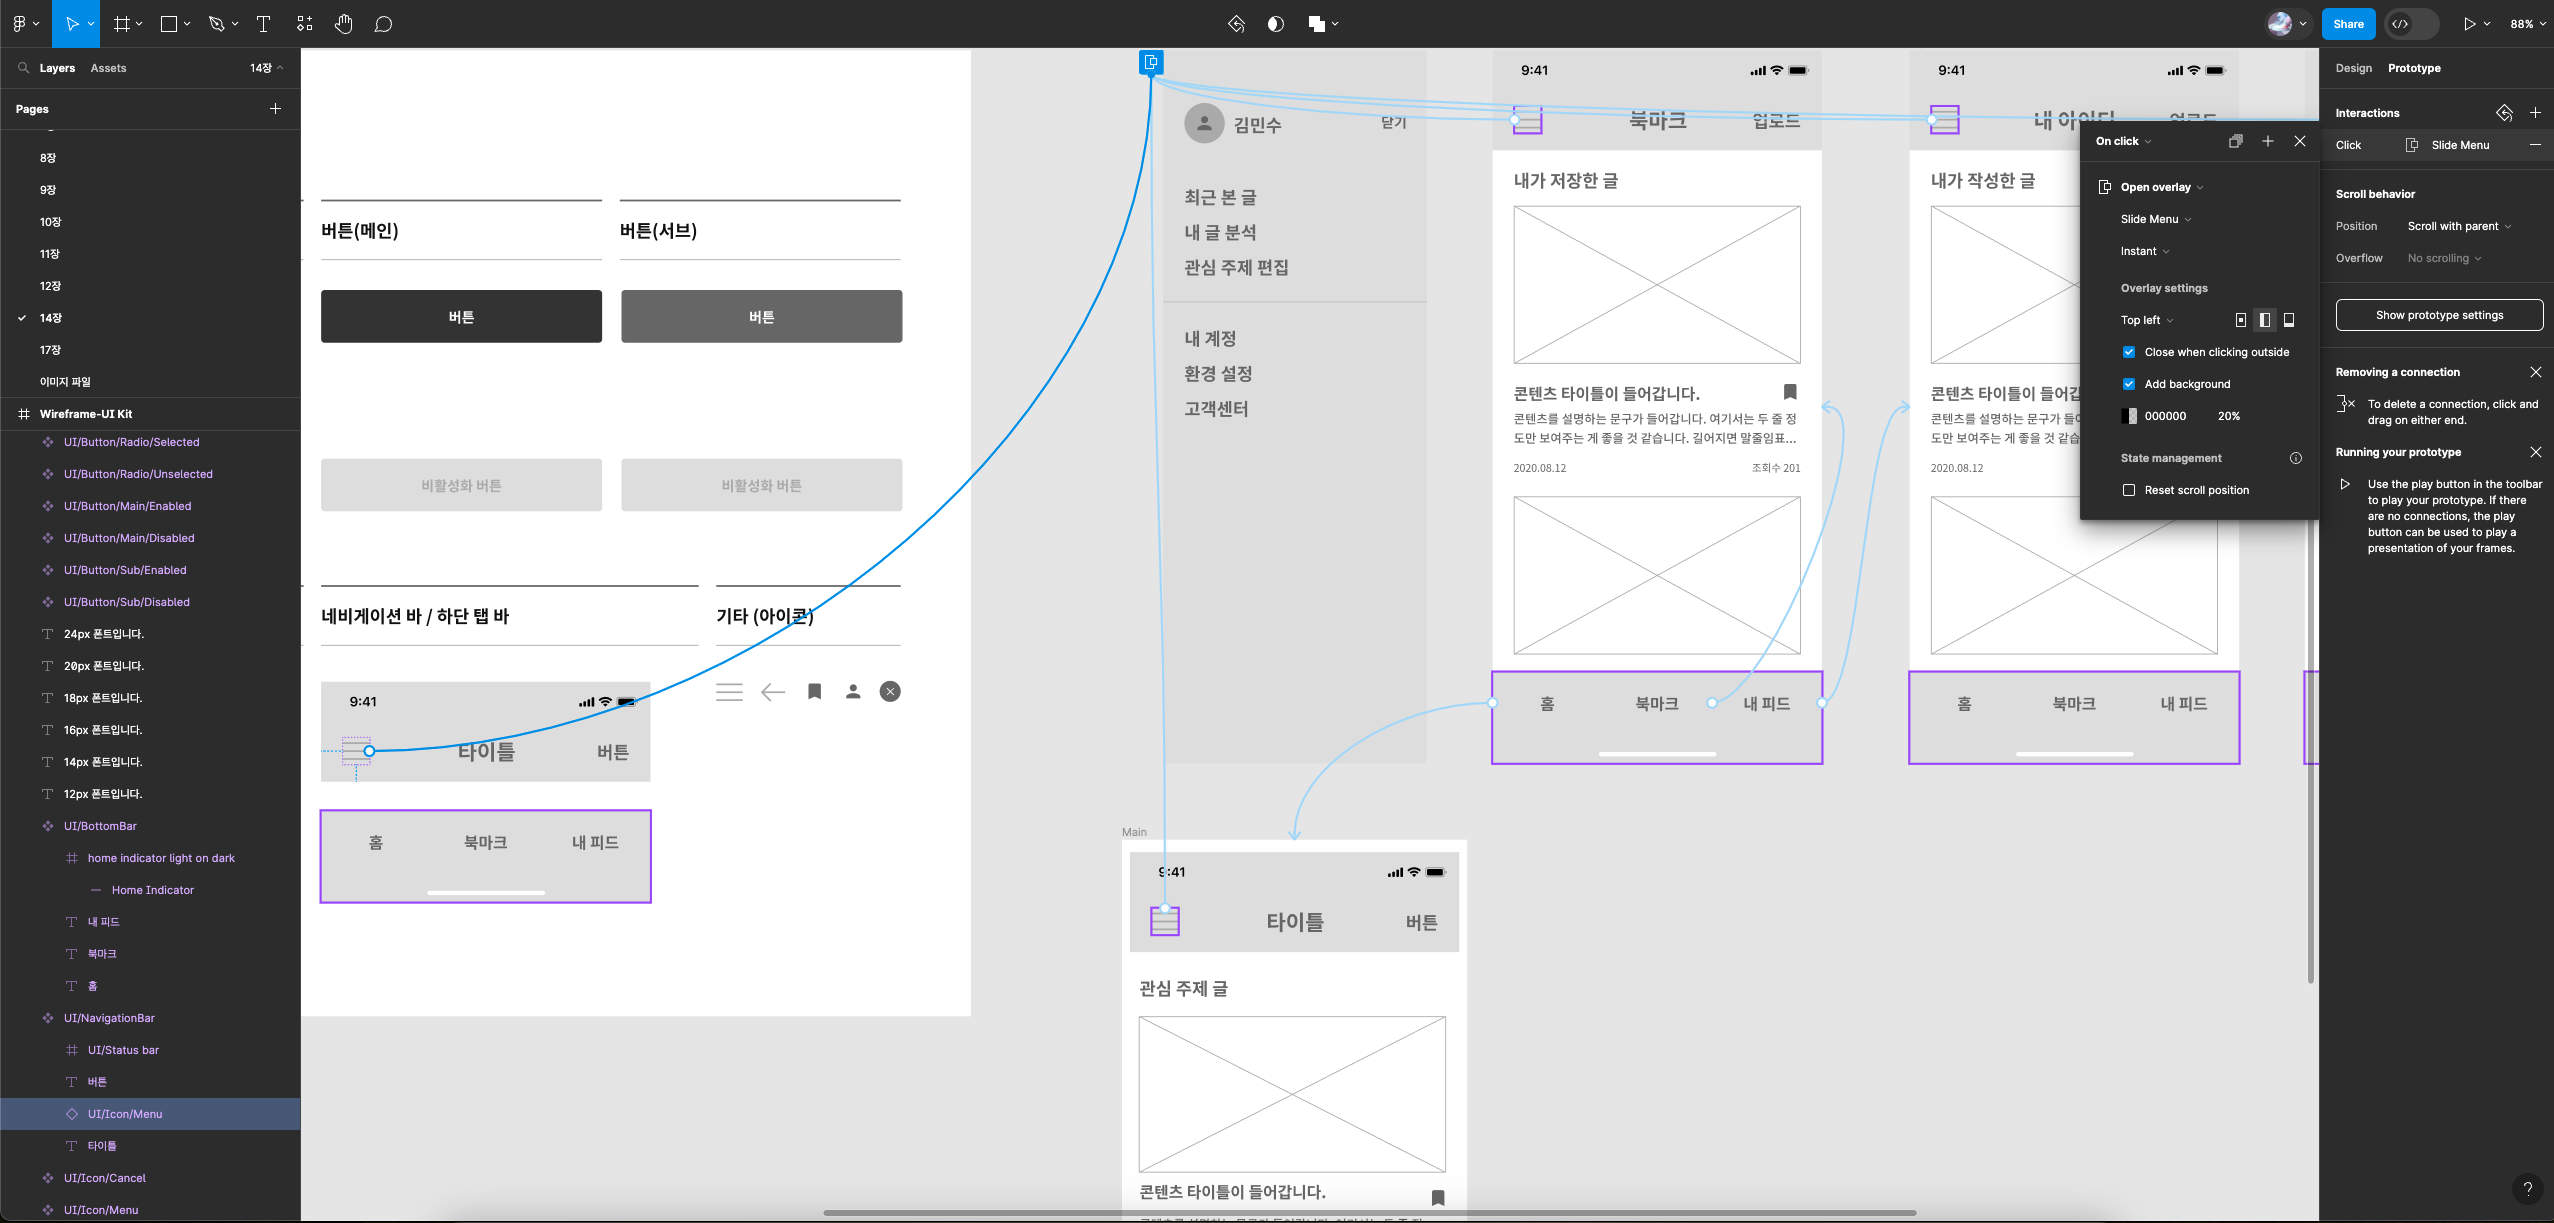Select the Text tool
The height and width of the screenshot is (1223, 2554).
pos(264,24)
